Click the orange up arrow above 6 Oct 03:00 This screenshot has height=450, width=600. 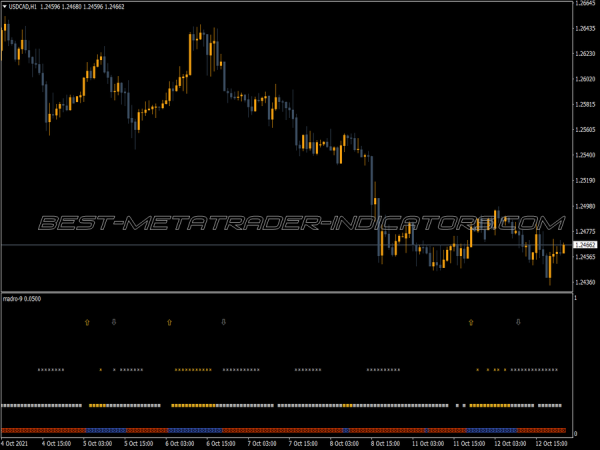[x=170, y=322]
